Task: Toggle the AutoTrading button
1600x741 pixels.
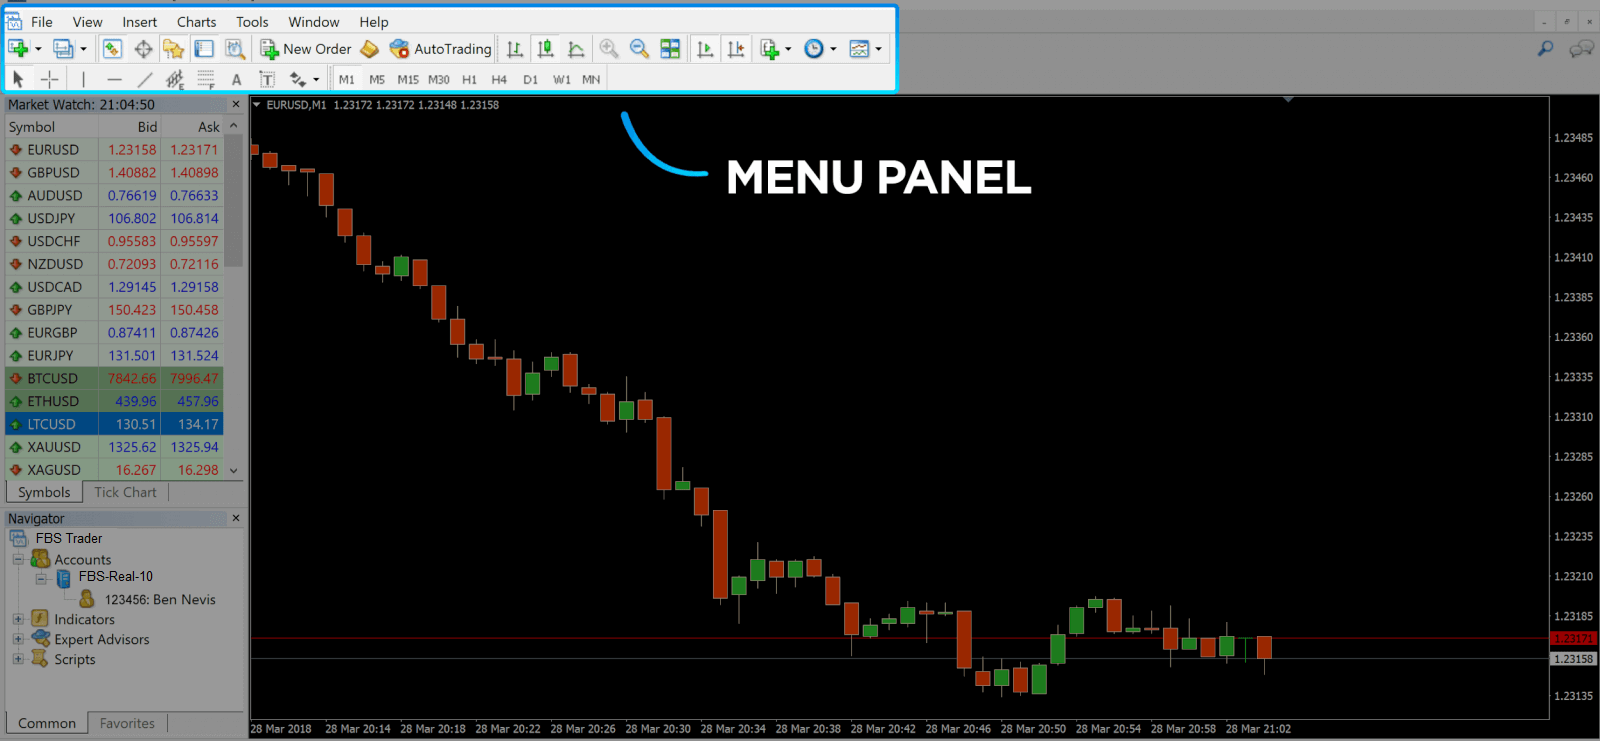Action: [441, 49]
